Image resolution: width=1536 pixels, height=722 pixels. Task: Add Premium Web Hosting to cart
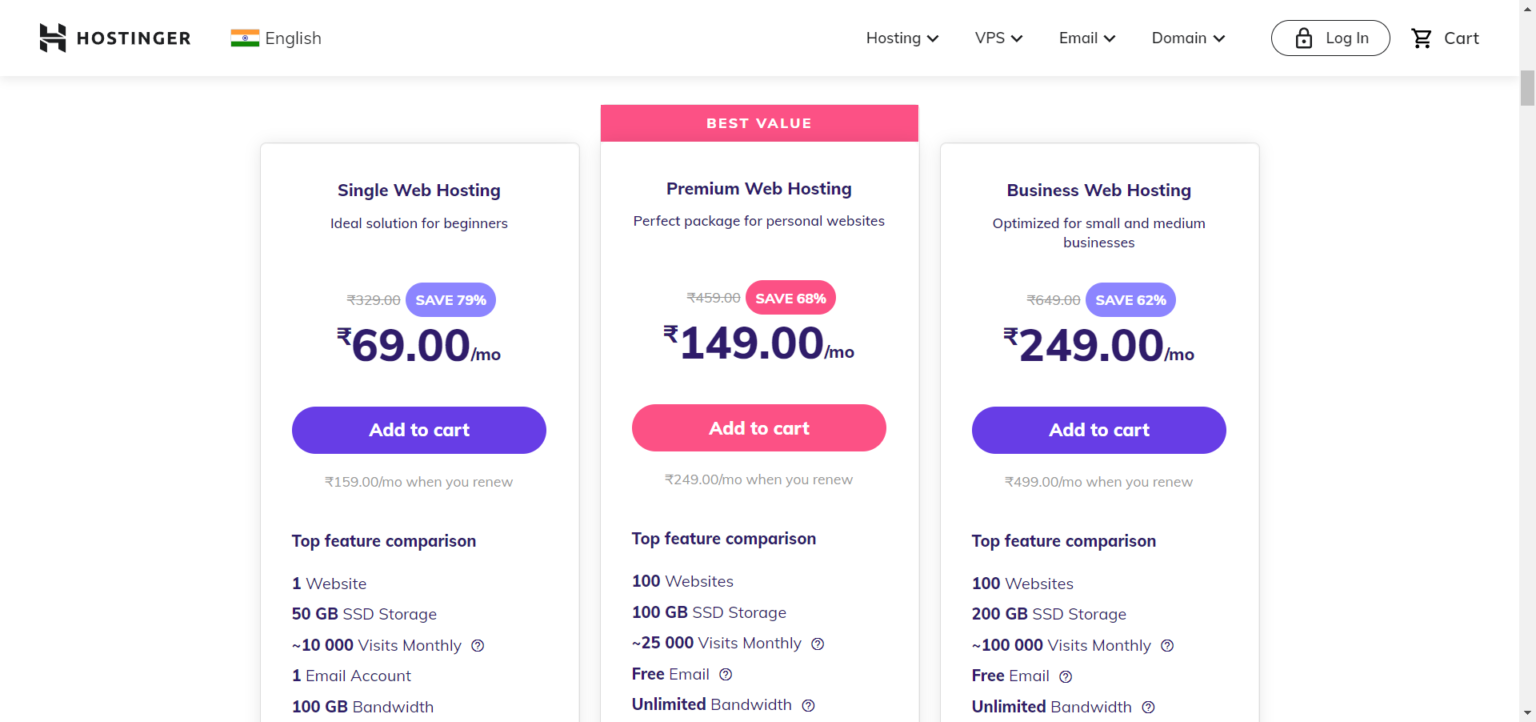759,428
